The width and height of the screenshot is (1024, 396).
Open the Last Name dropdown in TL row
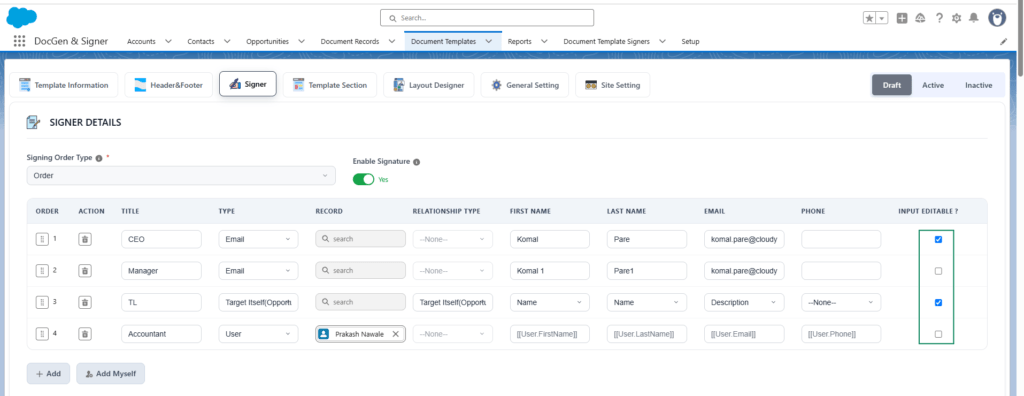click(647, 303)
